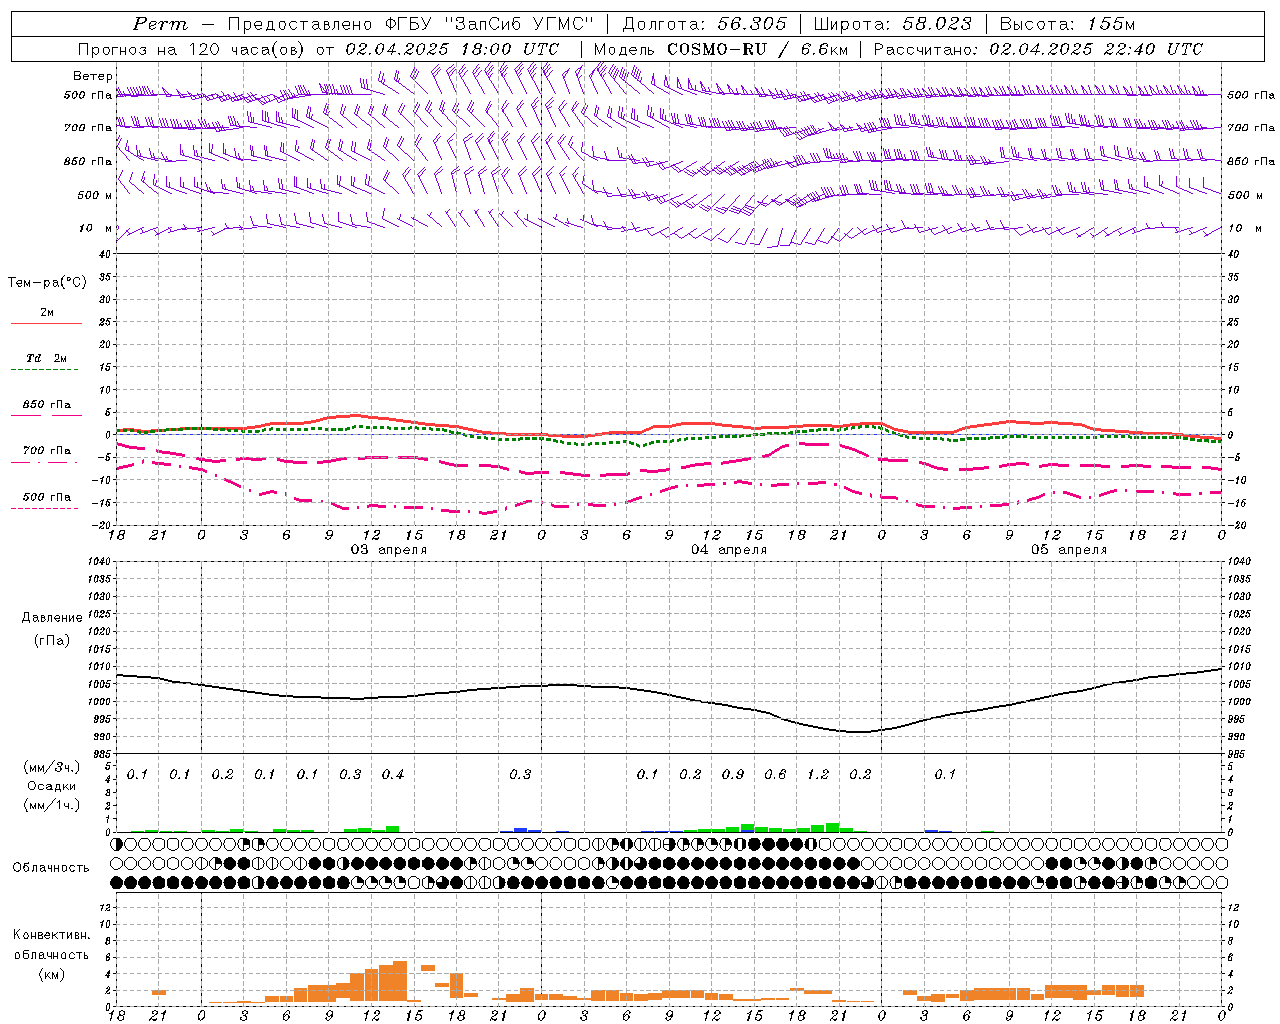Click the "05 апреля" date label
This screenshot has width=1280, height=1024.
click(1069, 550)
